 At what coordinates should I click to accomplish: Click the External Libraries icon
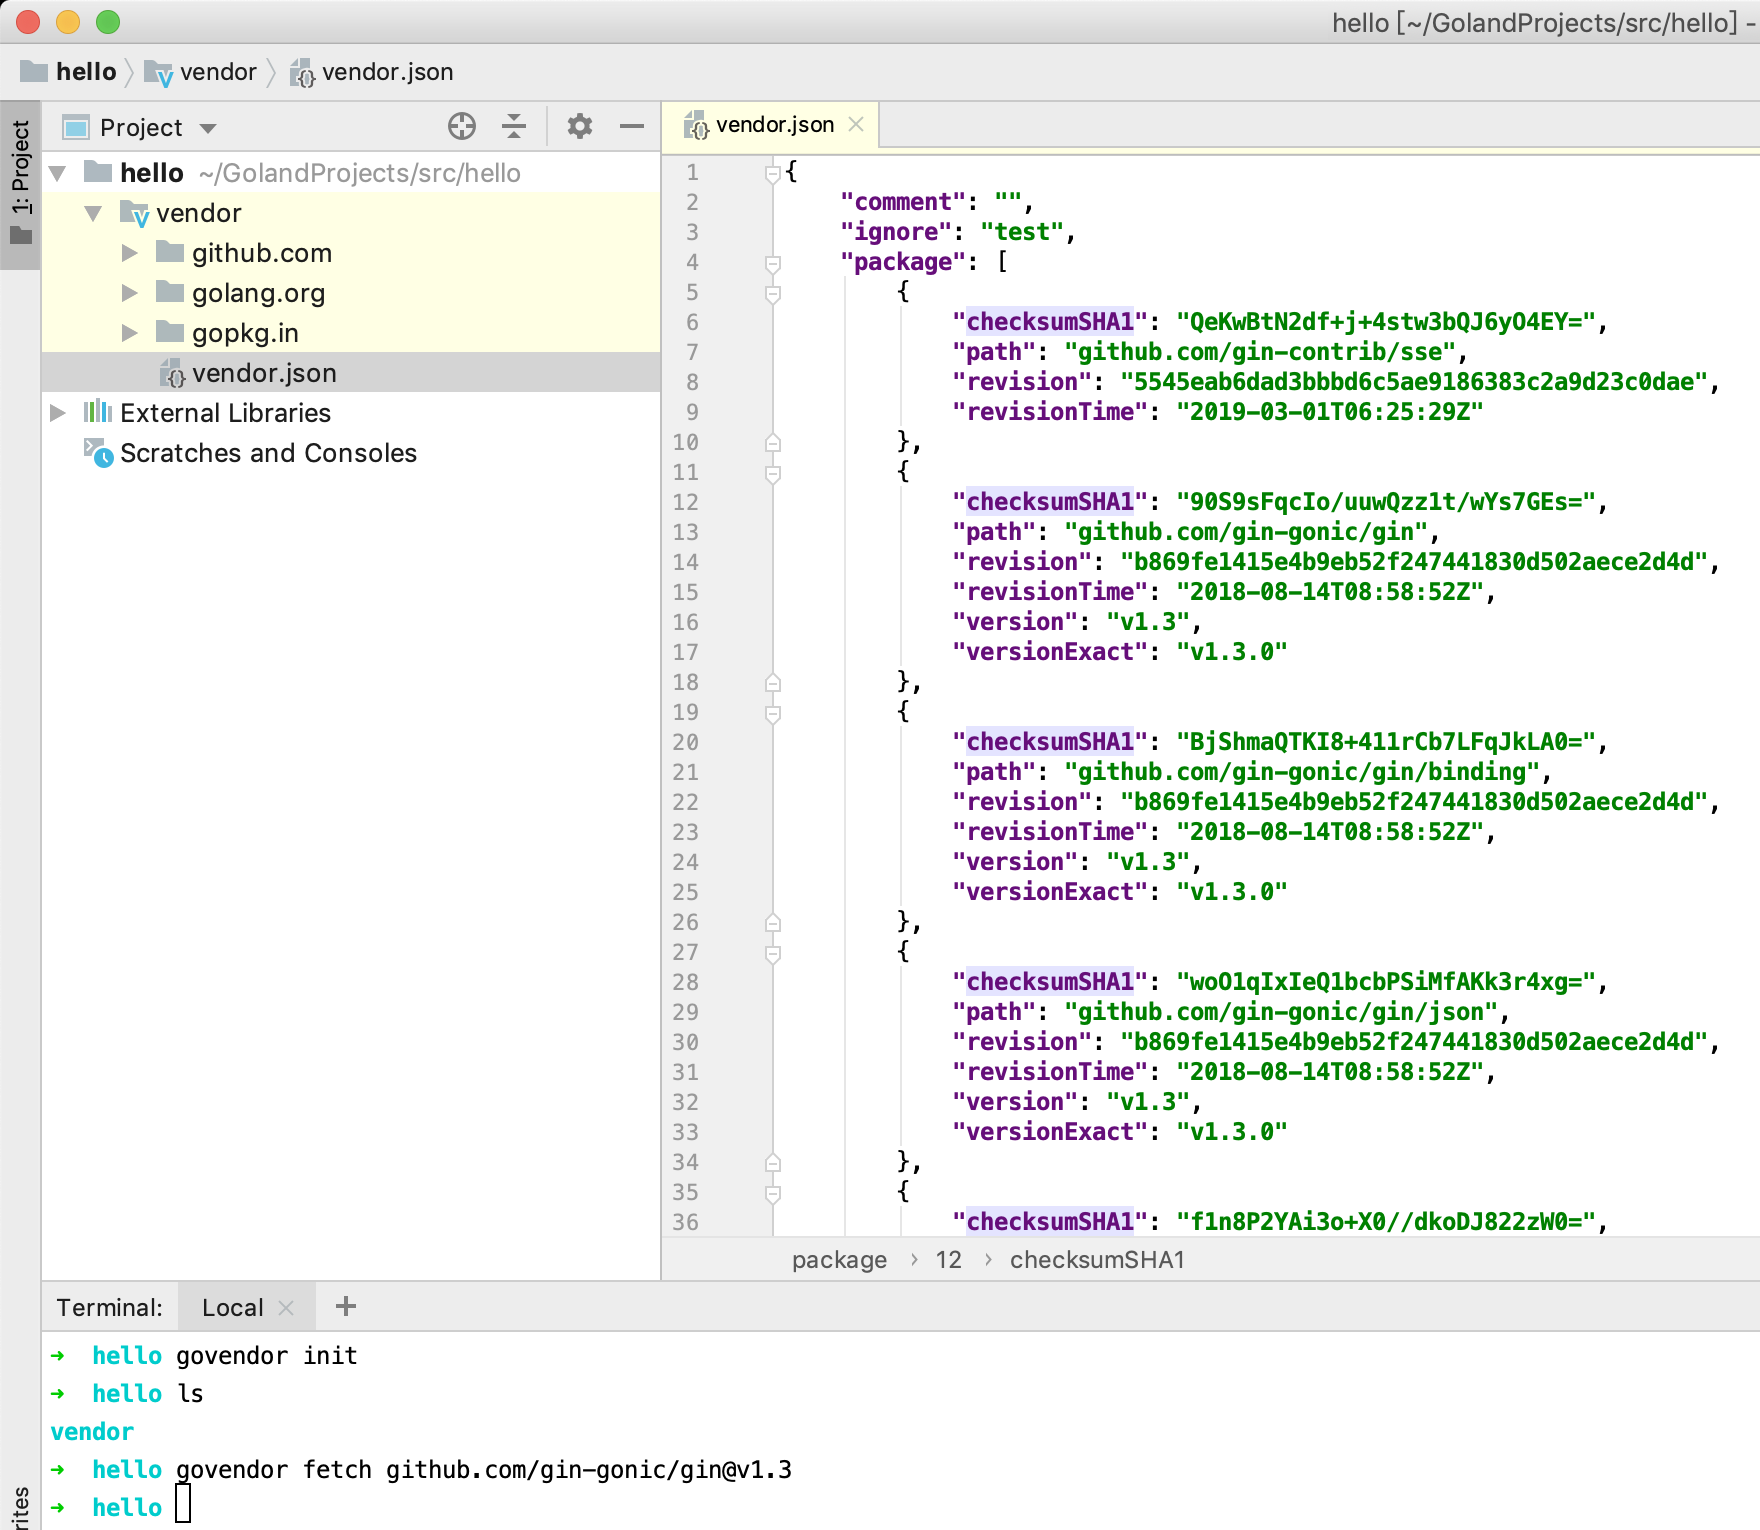[x=98, y=412]
